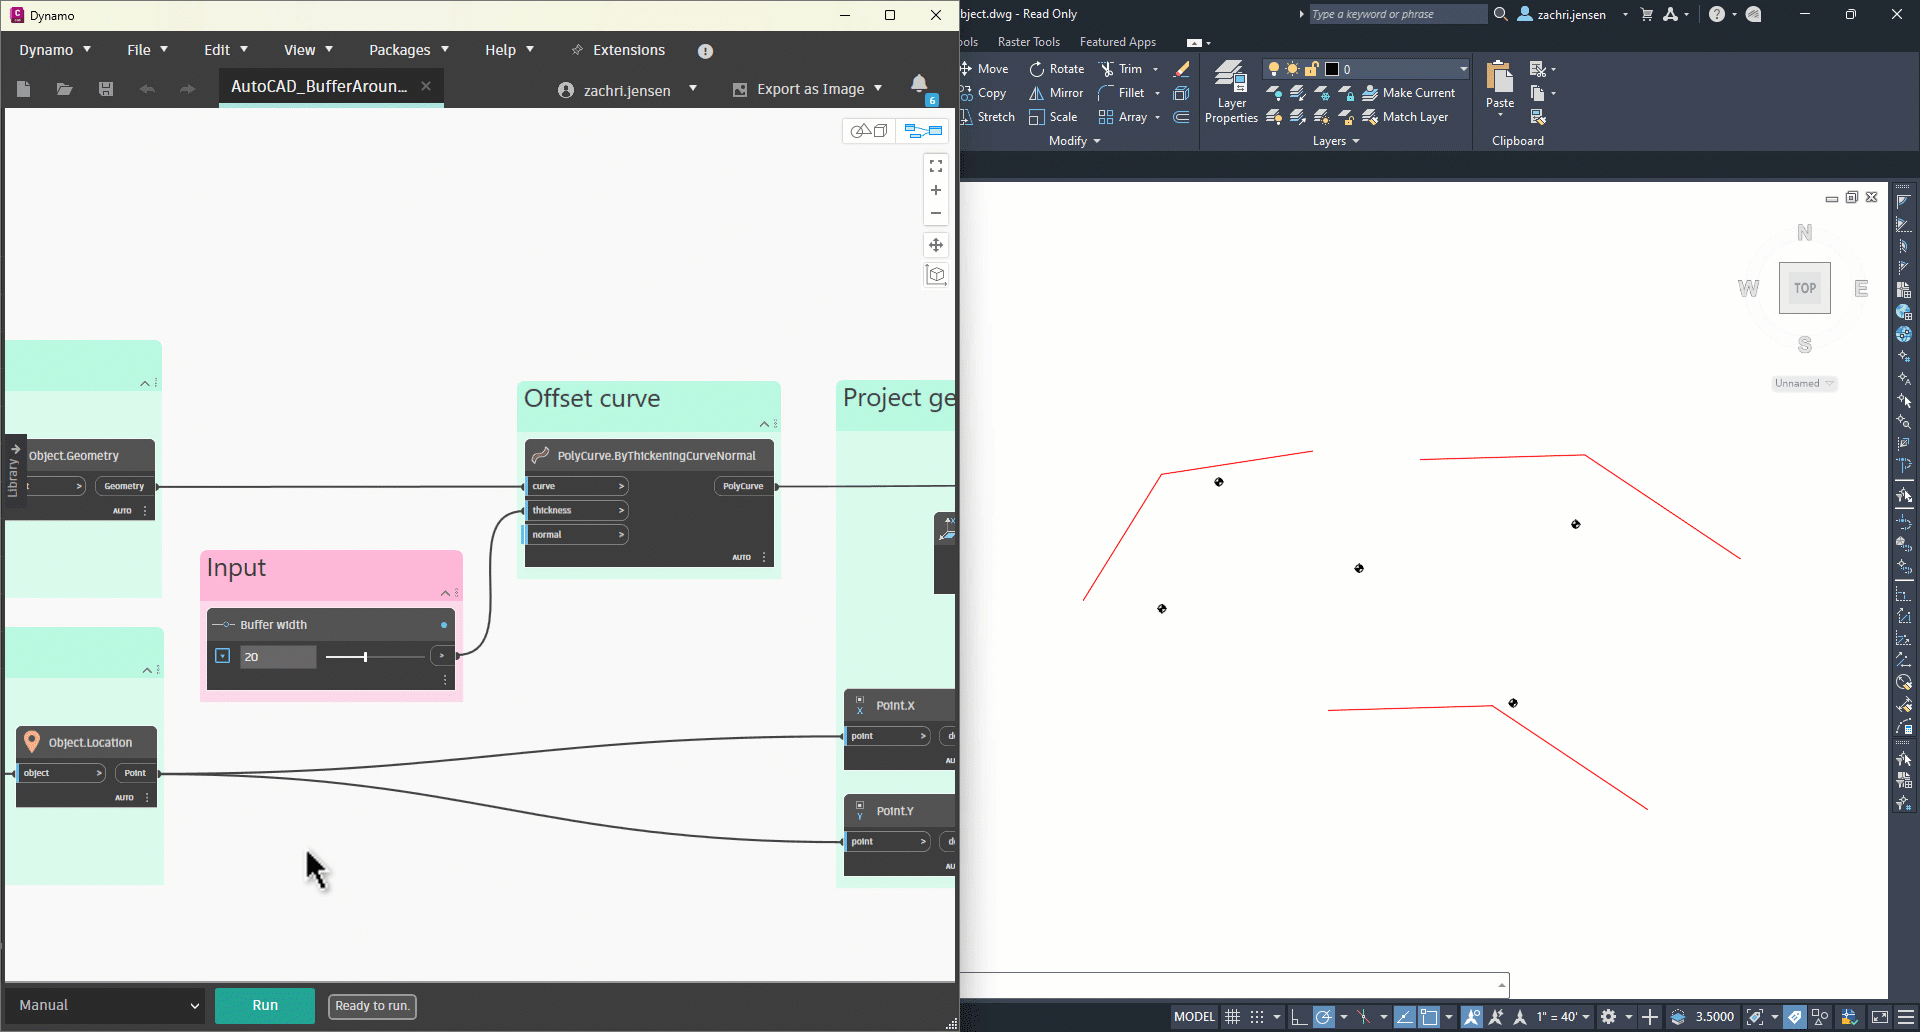Screen dimensions: 1920x1032
Task: Click the Paste clipboard icon
Action: click(1499, 82)
